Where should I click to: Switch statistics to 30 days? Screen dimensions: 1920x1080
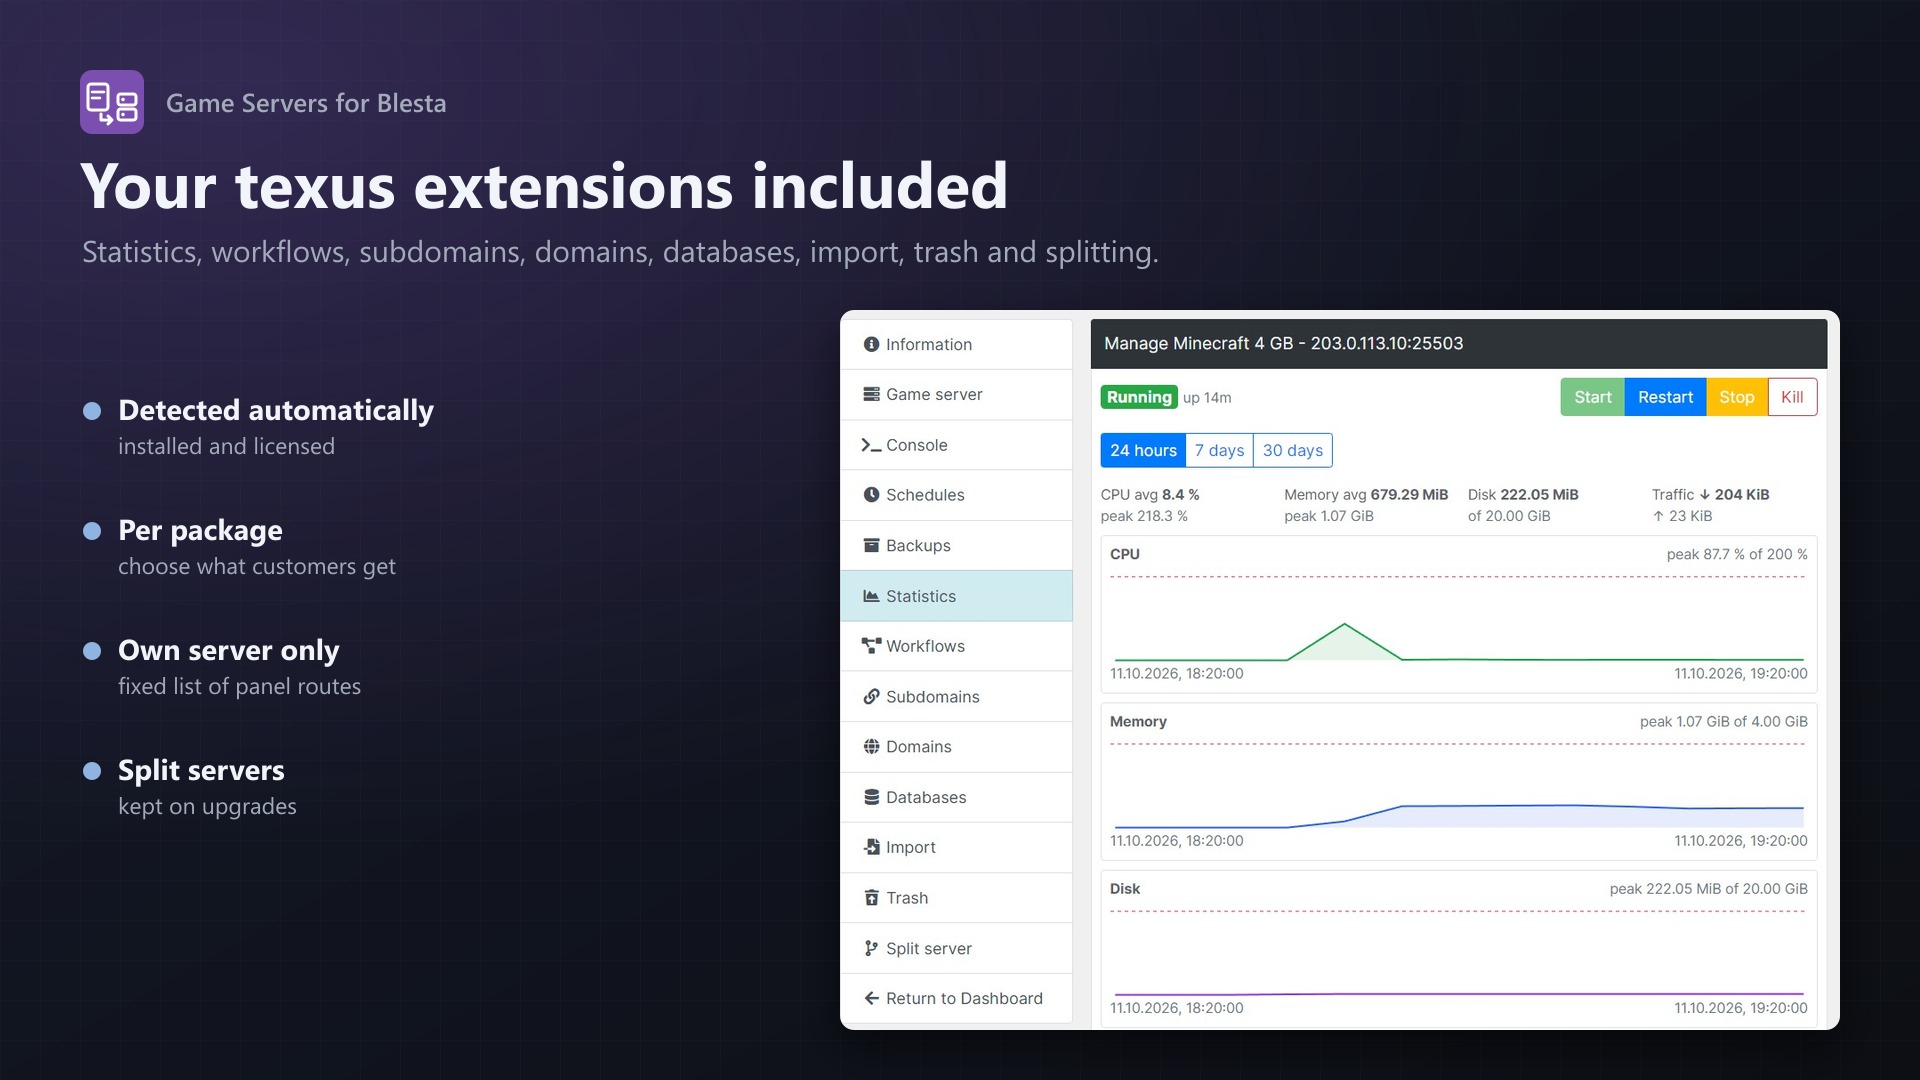pyautogui.click(x=1292, y=450)
